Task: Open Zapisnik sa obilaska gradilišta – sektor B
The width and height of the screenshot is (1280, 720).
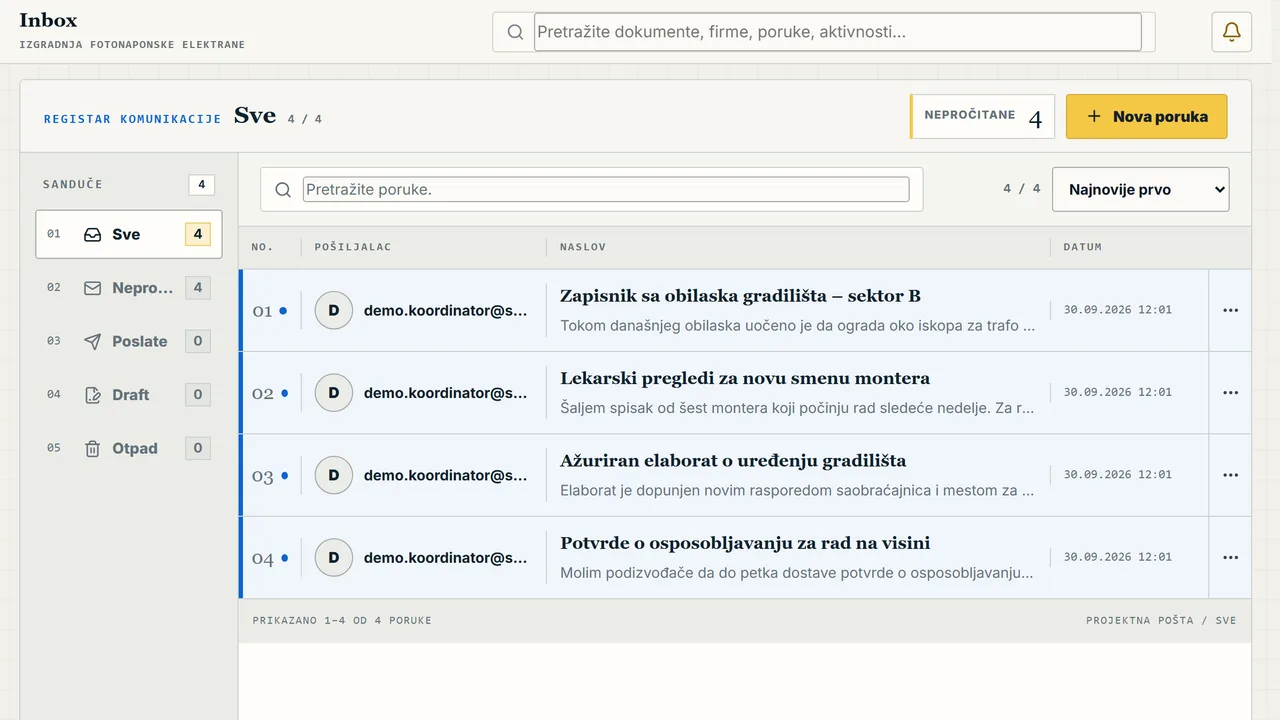Action: pyautogui.click(x=740, y=296)
